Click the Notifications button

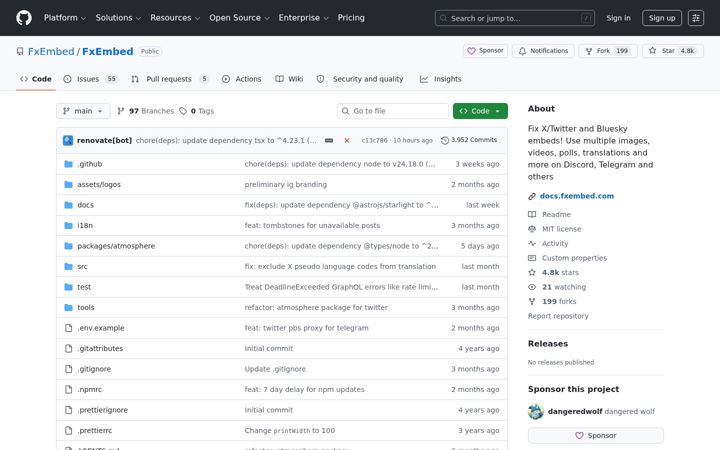[x=543, y=51]
